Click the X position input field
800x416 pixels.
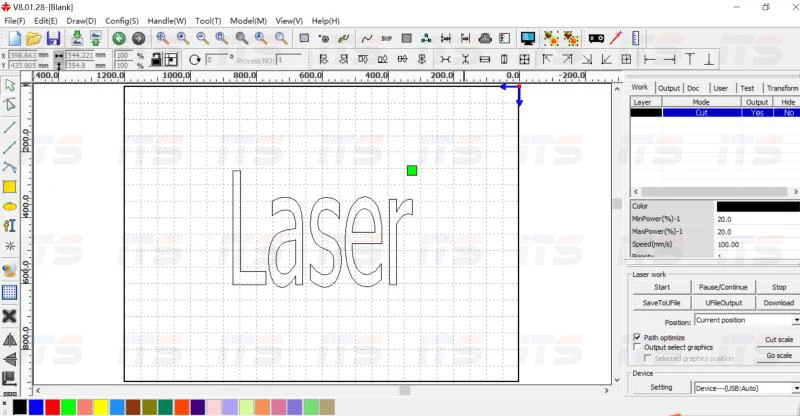22,55
